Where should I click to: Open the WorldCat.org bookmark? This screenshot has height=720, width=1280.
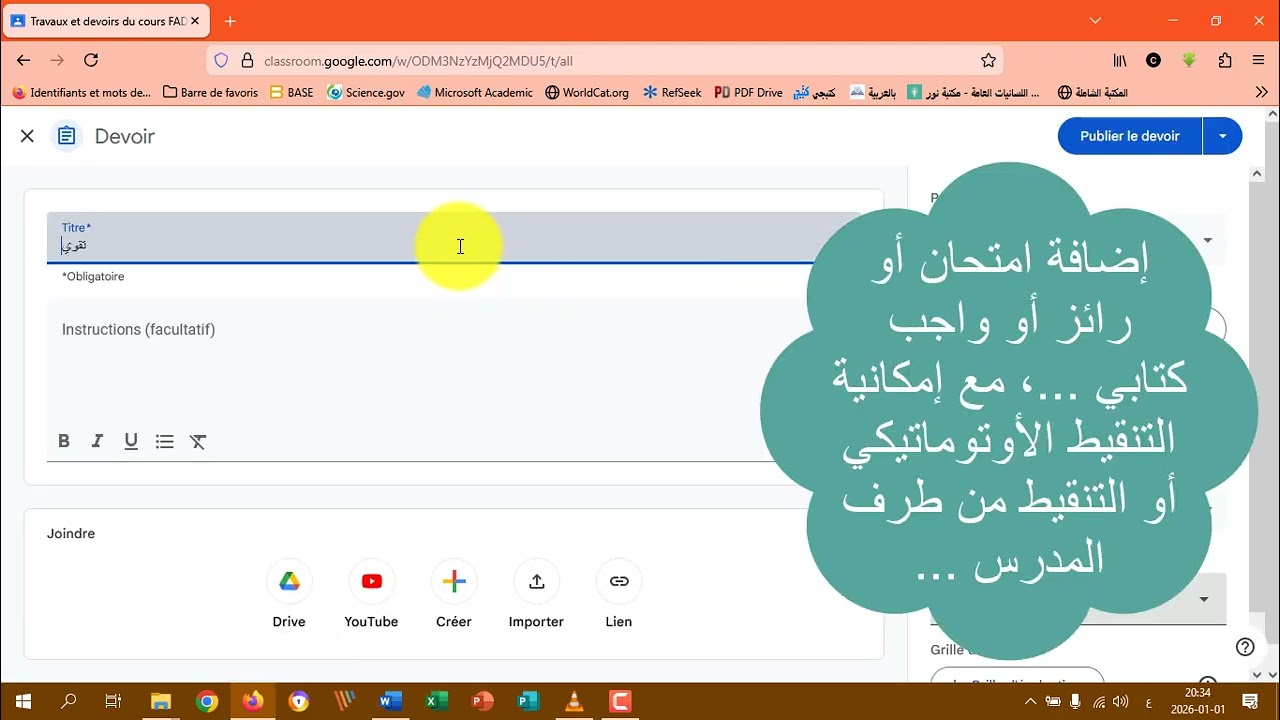[587, 92]
